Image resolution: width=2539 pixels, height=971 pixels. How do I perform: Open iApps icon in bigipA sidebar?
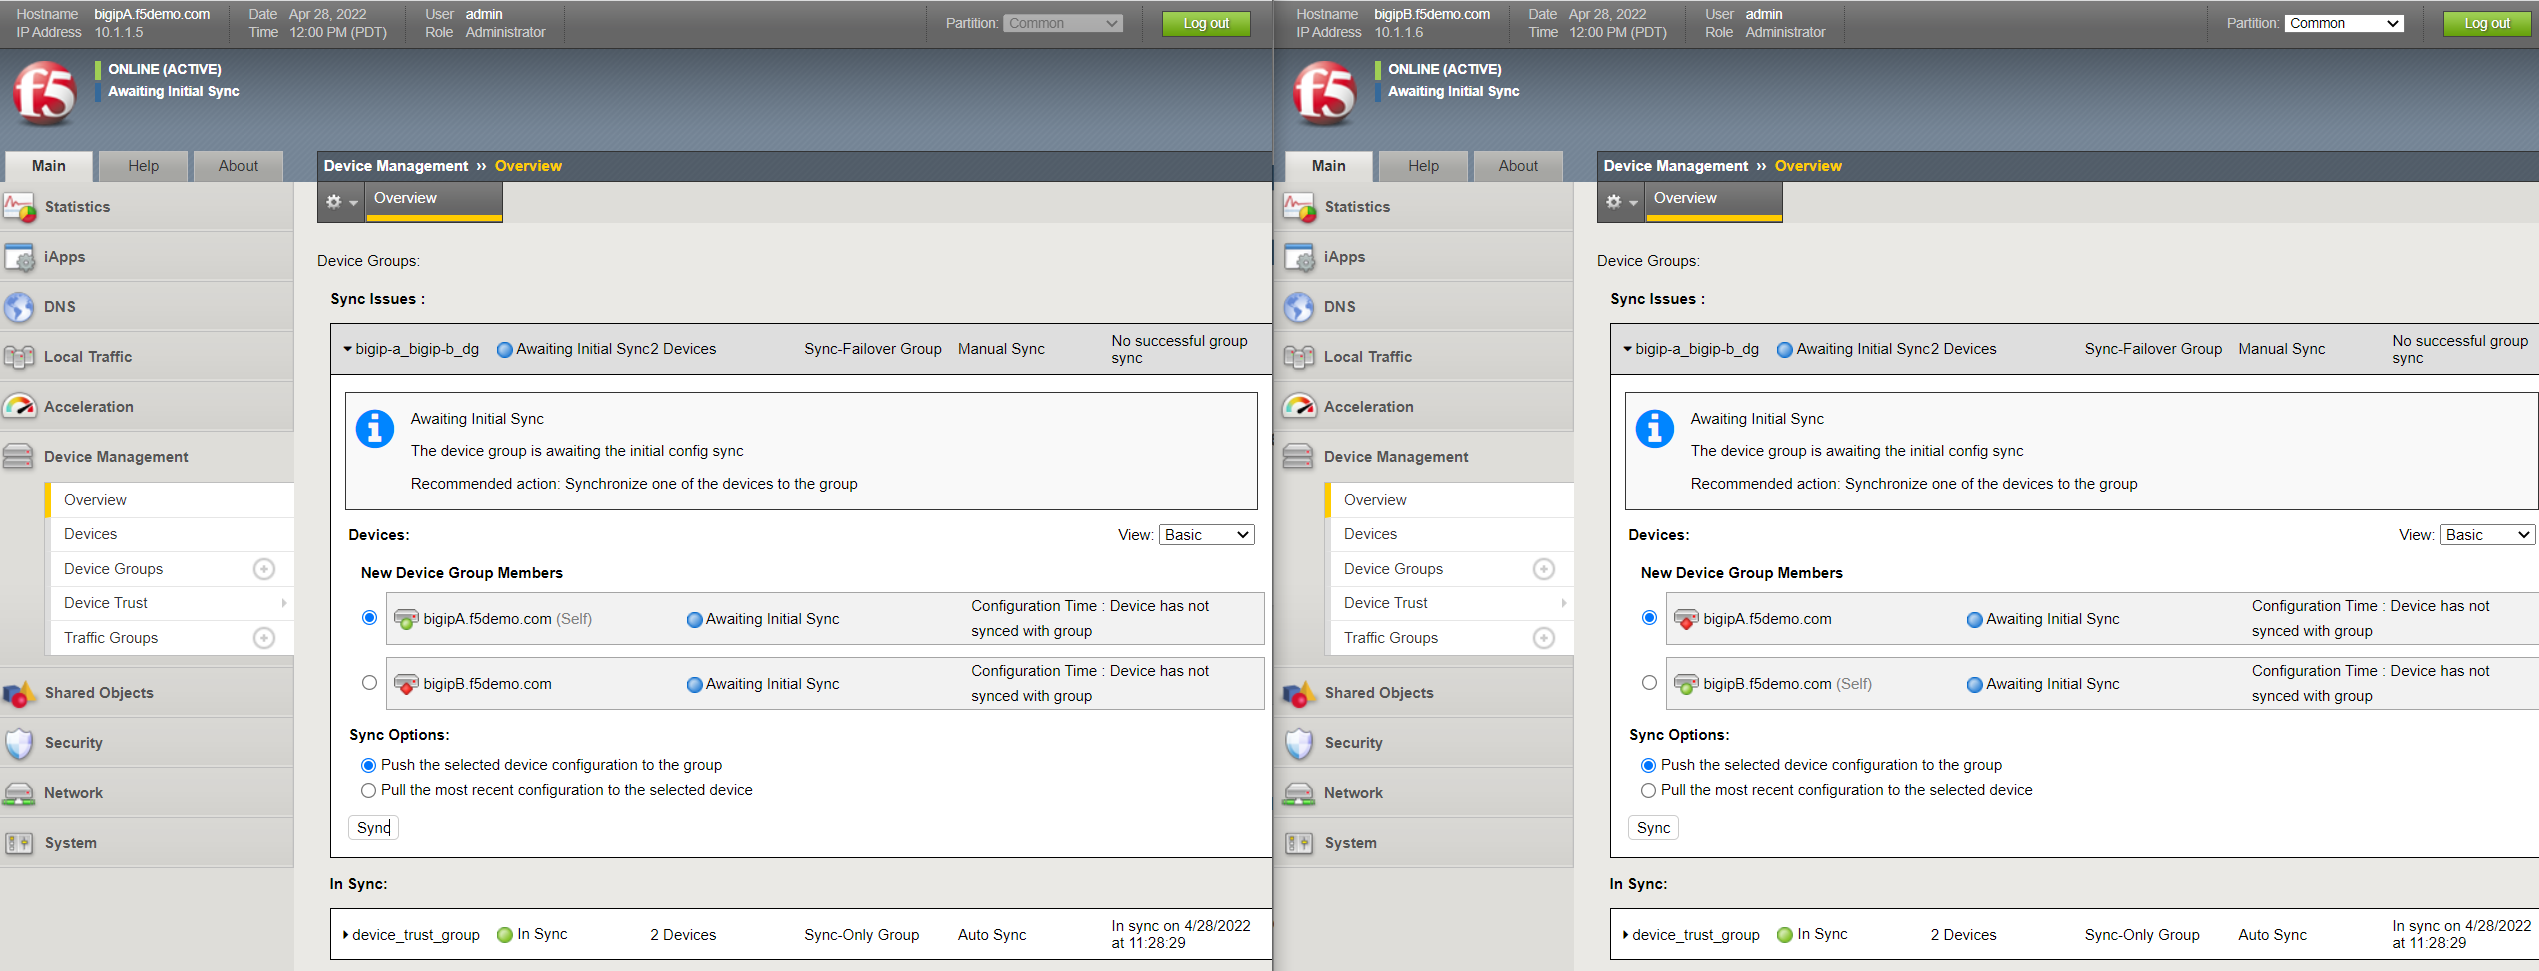(19, 257)
